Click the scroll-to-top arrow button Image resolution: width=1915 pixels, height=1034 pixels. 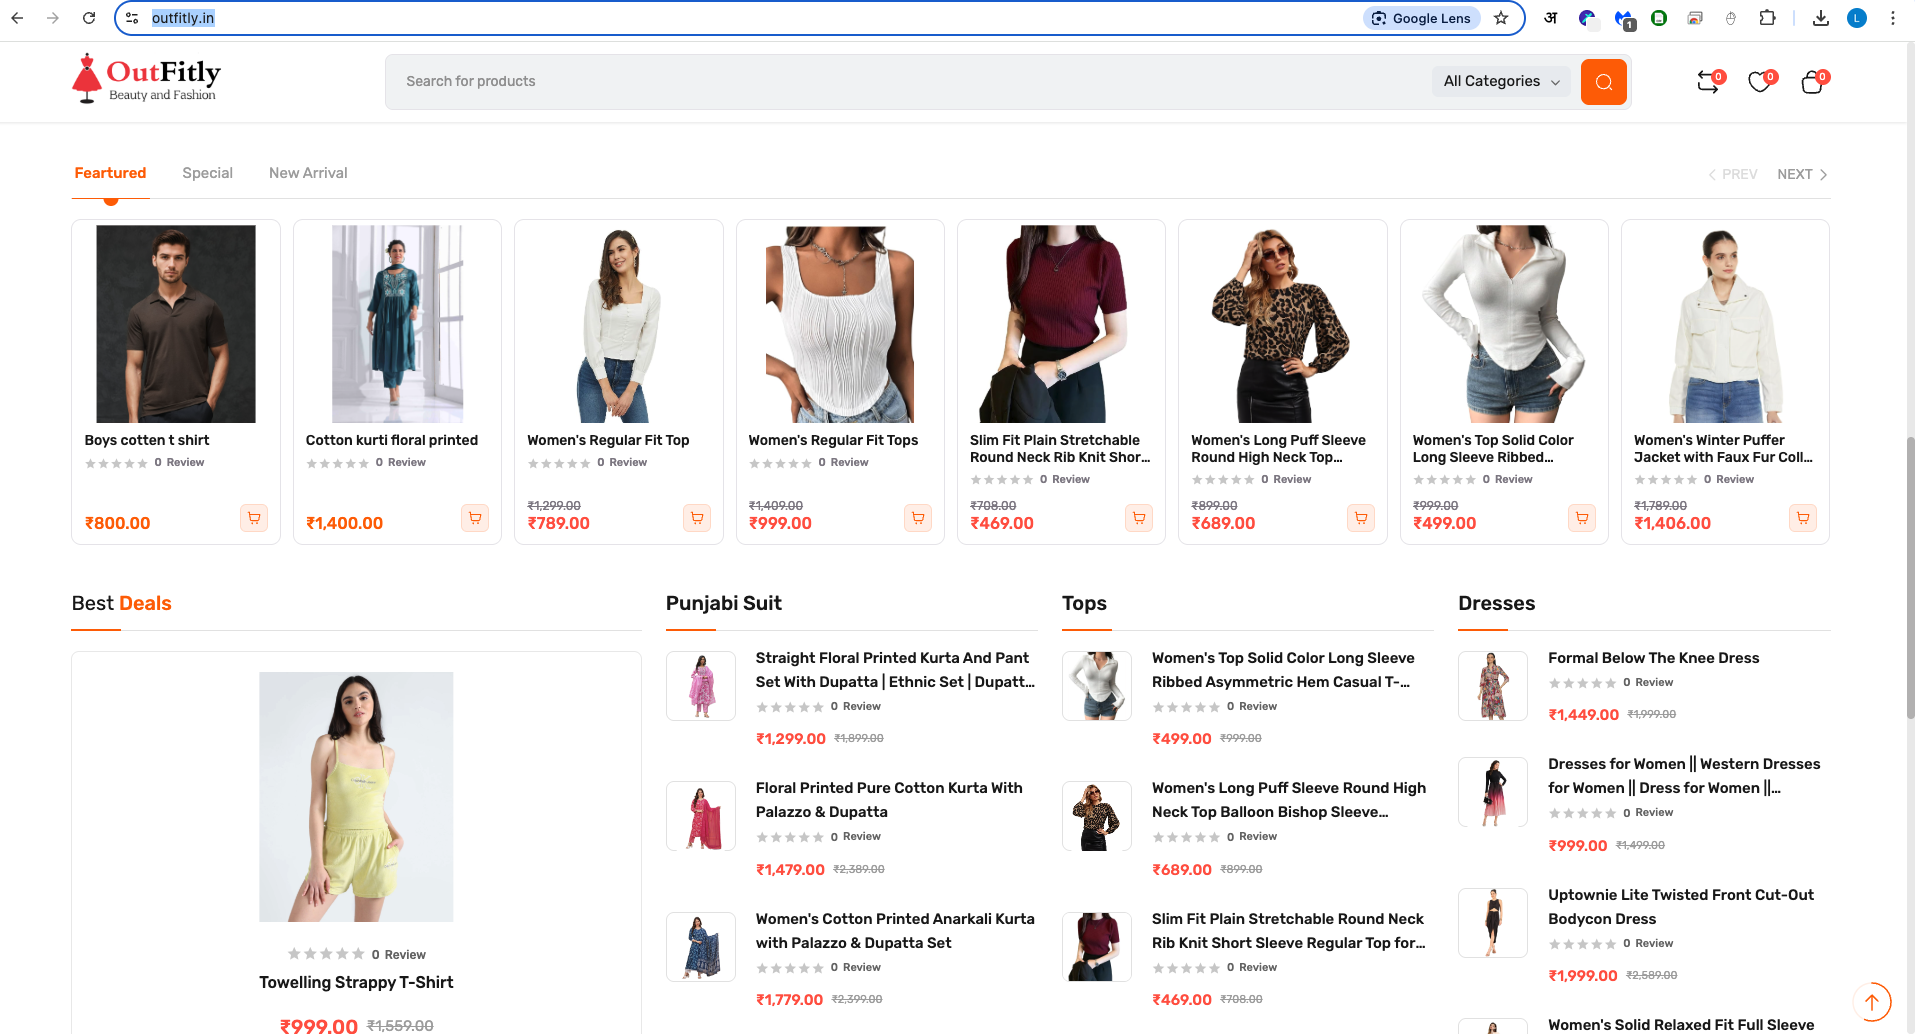pyautogui.click(x=1872, y=1001)
